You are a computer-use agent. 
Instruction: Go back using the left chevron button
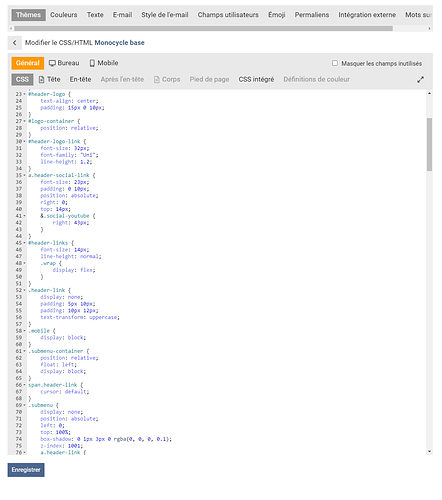click(15, 43)
